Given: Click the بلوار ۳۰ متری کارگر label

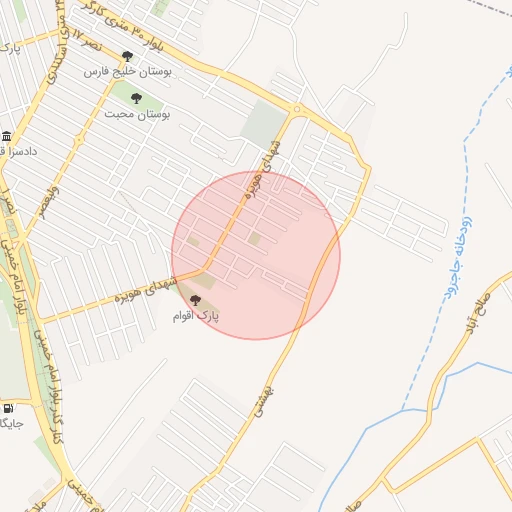Looking at the screenshot, I should pyautogui.click(x=123, y=27).
